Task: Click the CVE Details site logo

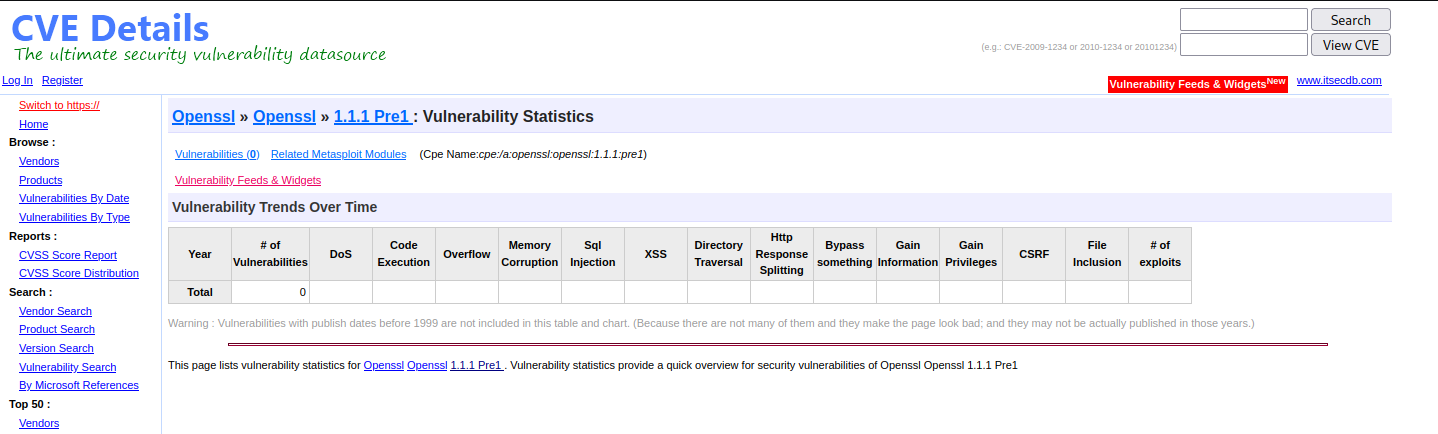Action: (110, 27)
